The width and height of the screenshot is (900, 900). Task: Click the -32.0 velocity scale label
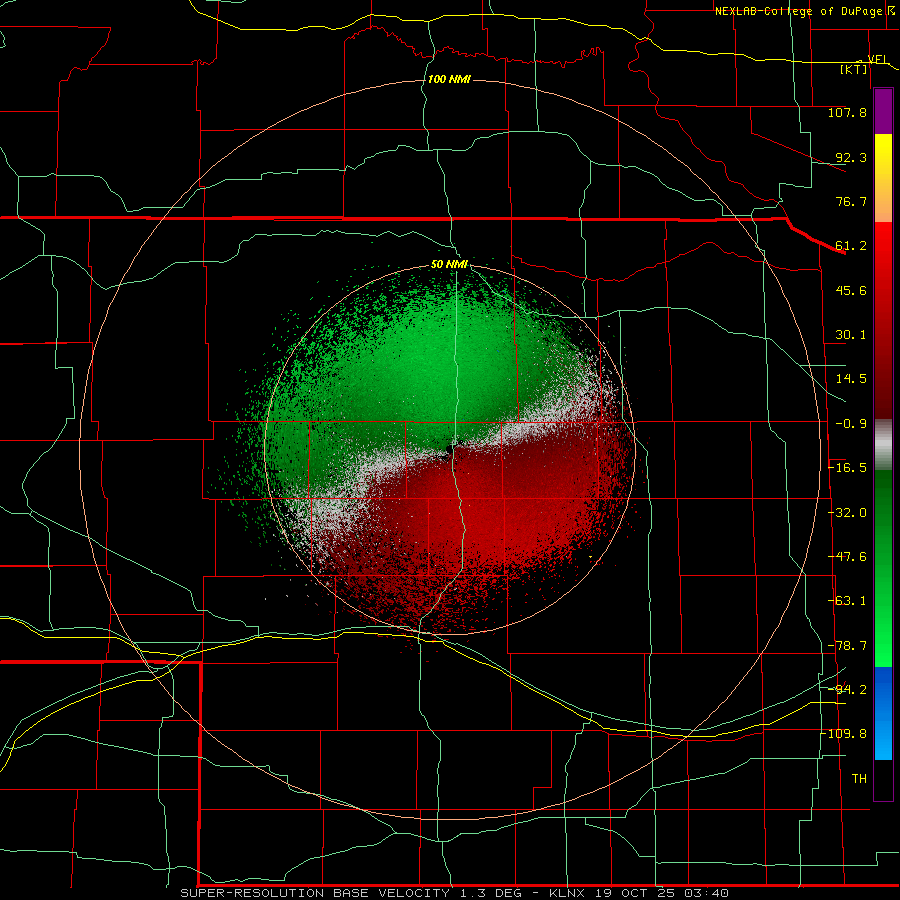pyautogui.click(x=847, y=513)
